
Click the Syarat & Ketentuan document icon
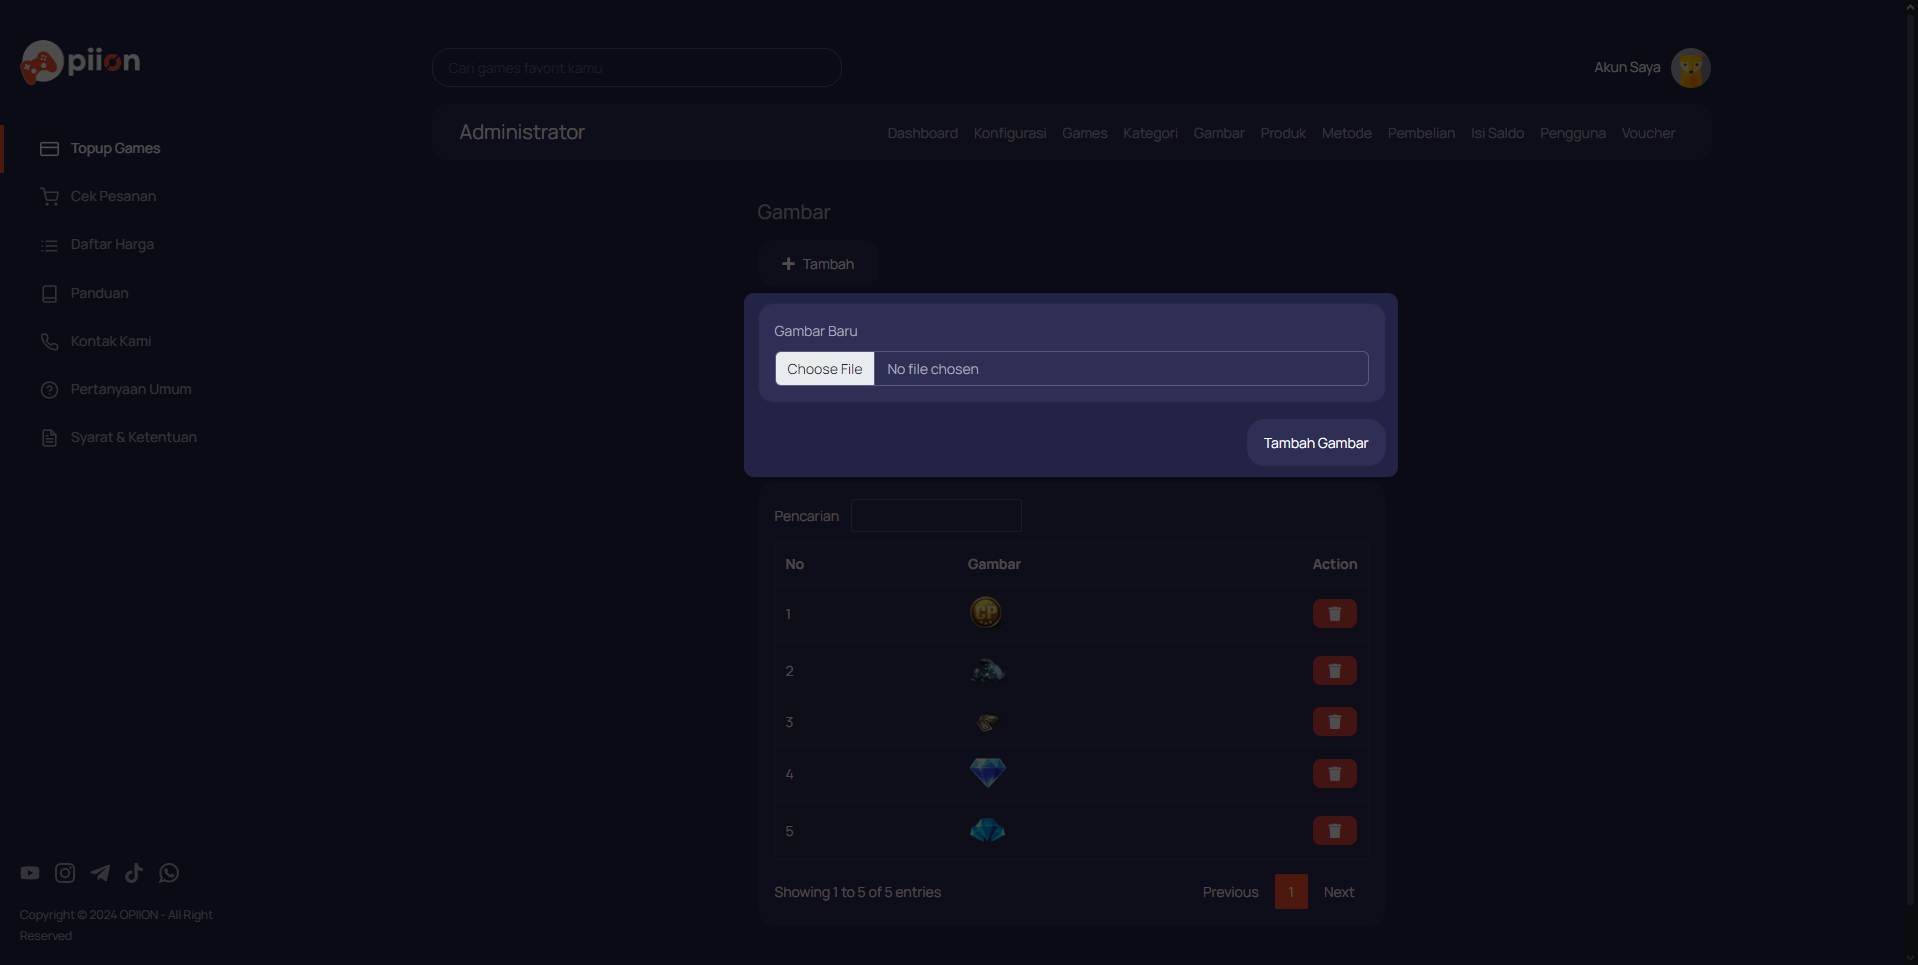point(49,437)
